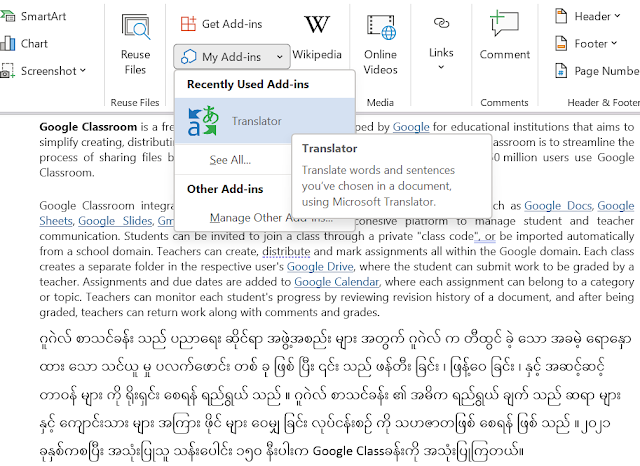Screen dimensions: 640x466
Task: Click the Page Number icon
Action: pyautogui.click(x=561, y=71)
